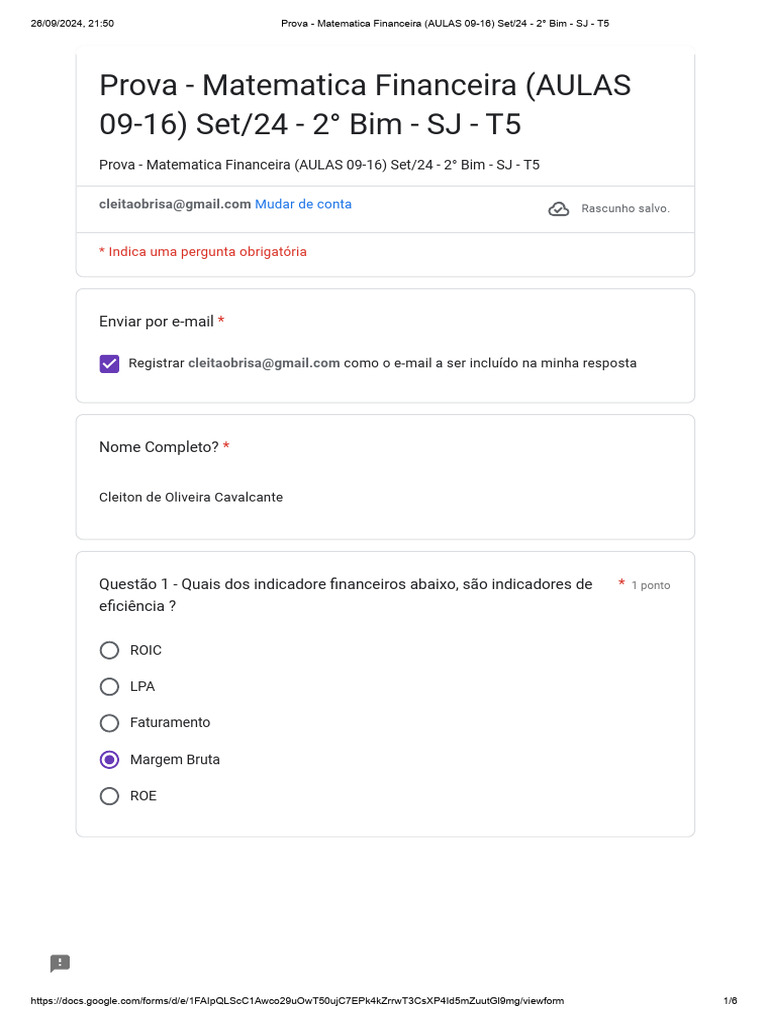Click the required question notice in red
The width and height of the screenshot is (768, 1024).
click(x=203, y=252)
